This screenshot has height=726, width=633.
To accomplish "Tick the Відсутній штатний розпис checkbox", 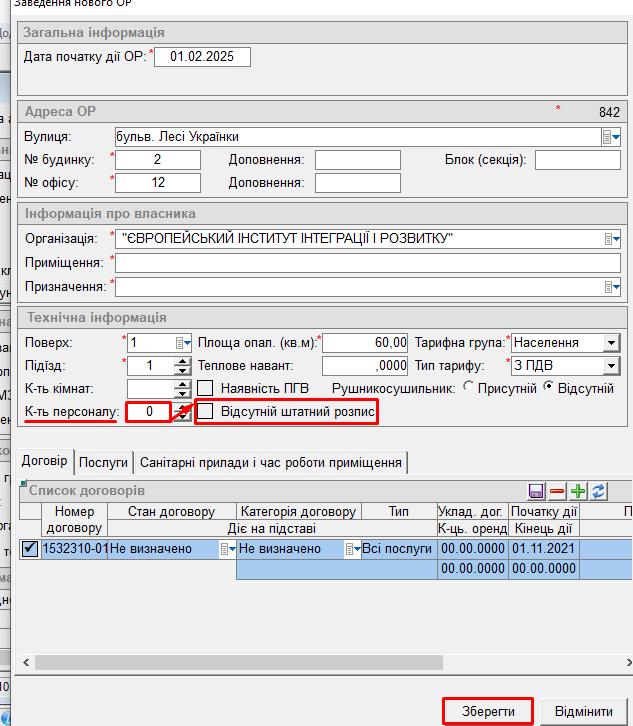I will coord(206,412).
